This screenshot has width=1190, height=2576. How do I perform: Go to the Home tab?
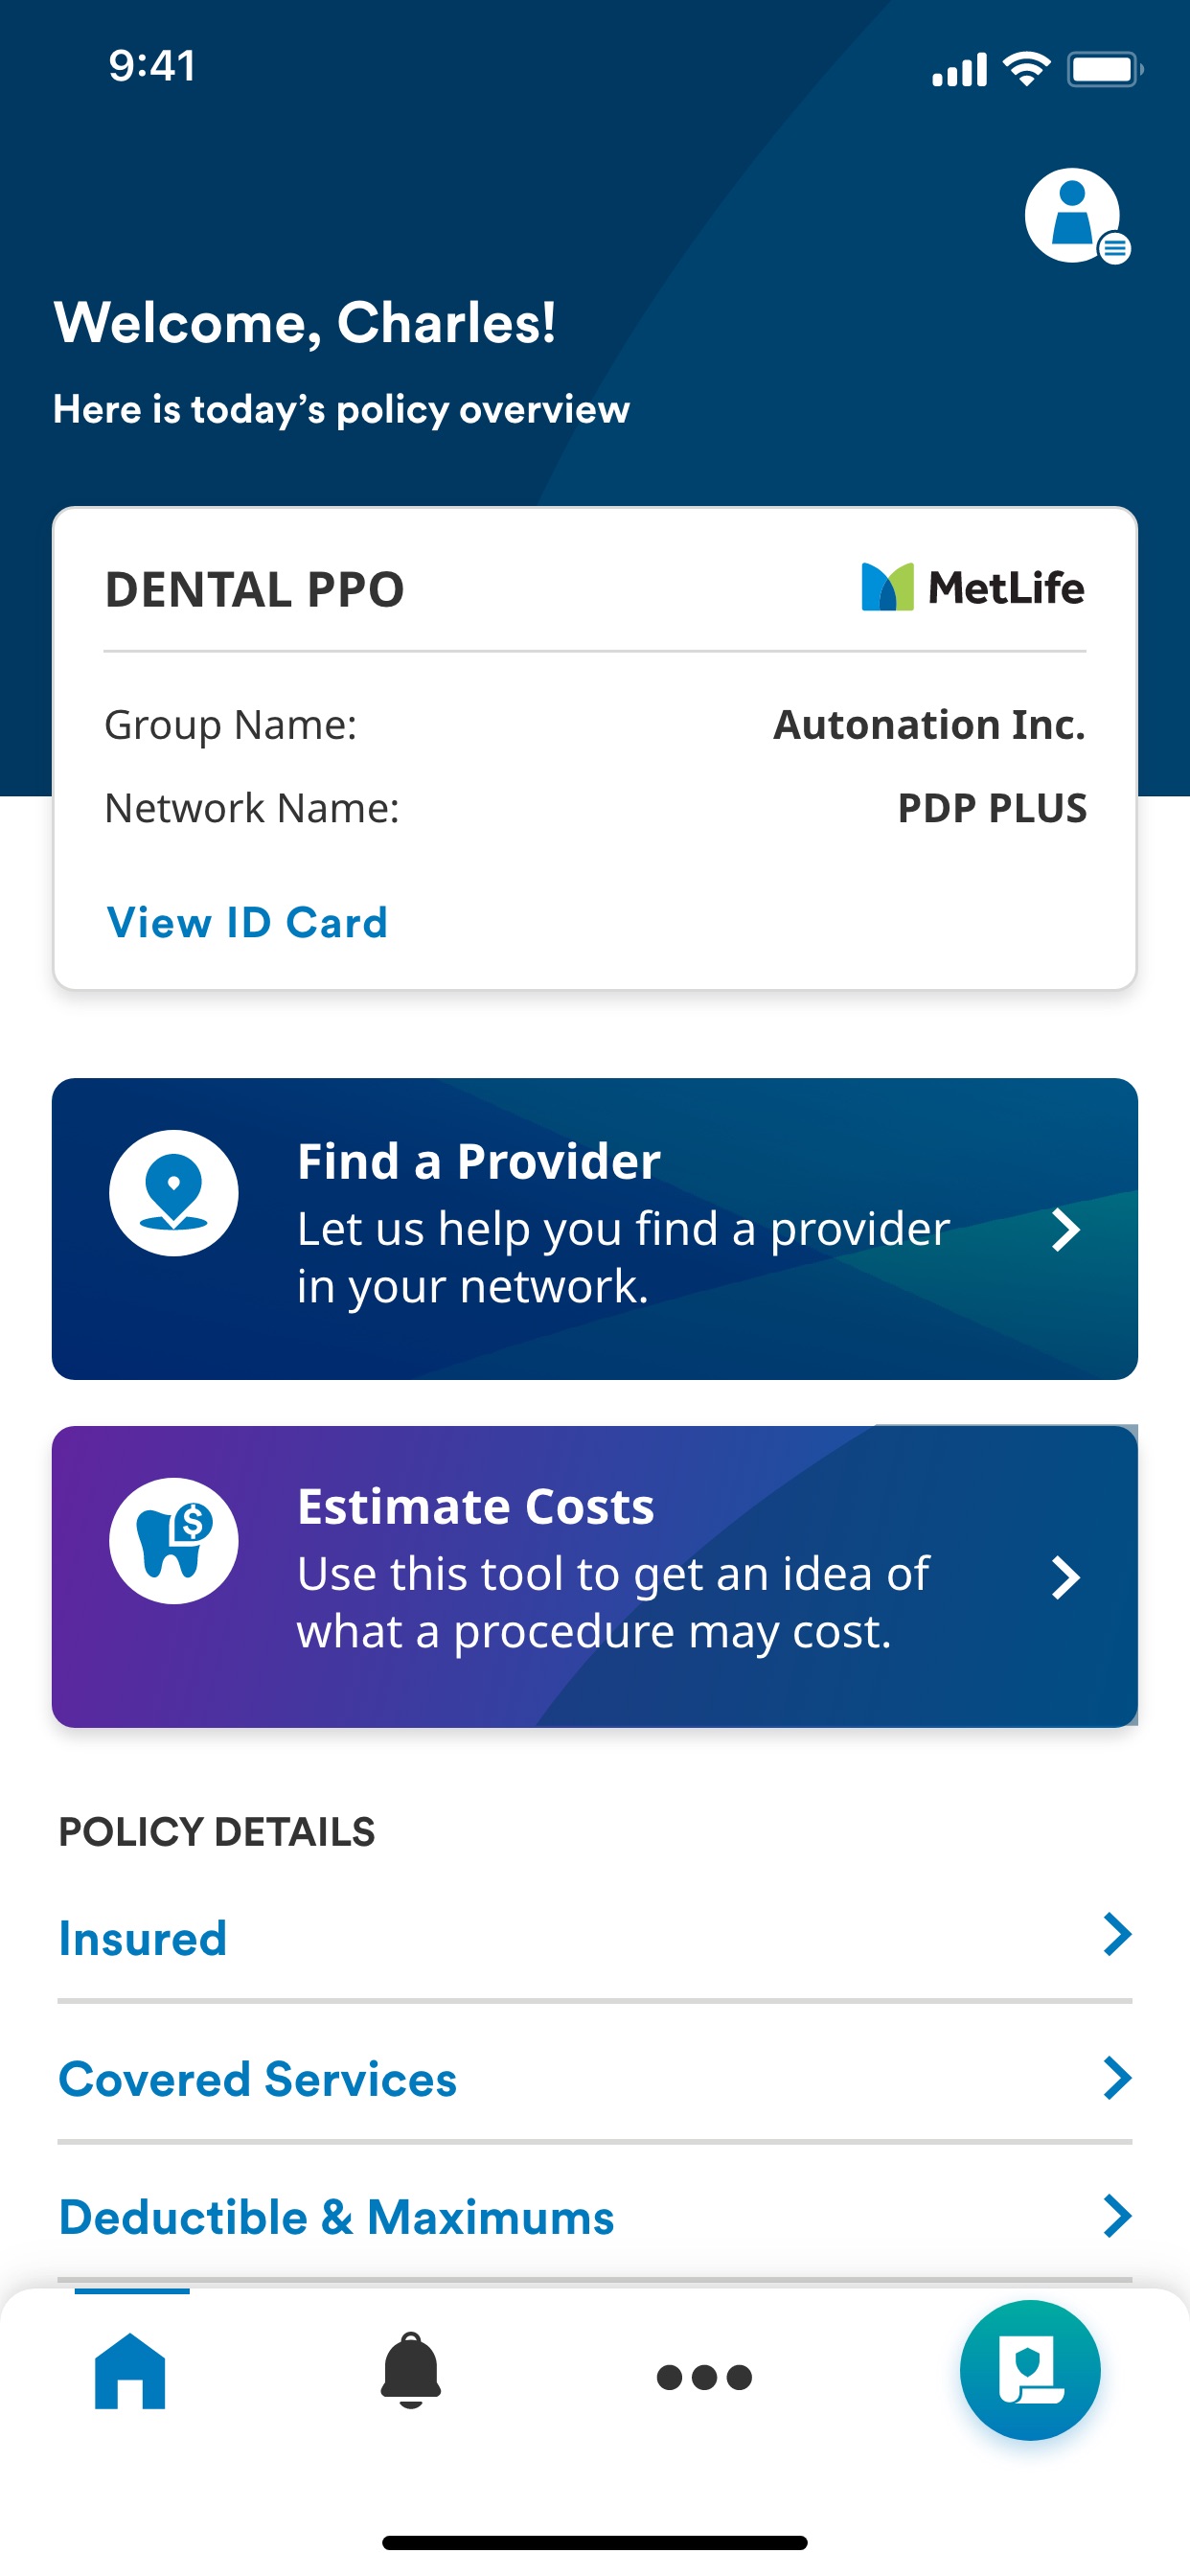(130, 2371)
